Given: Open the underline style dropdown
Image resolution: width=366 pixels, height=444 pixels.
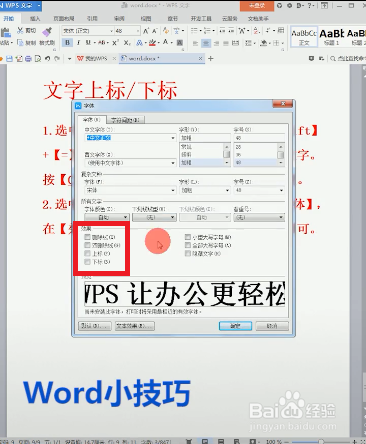Looking at the screenshot, I should pyautogui.click(x=154, y=218).
